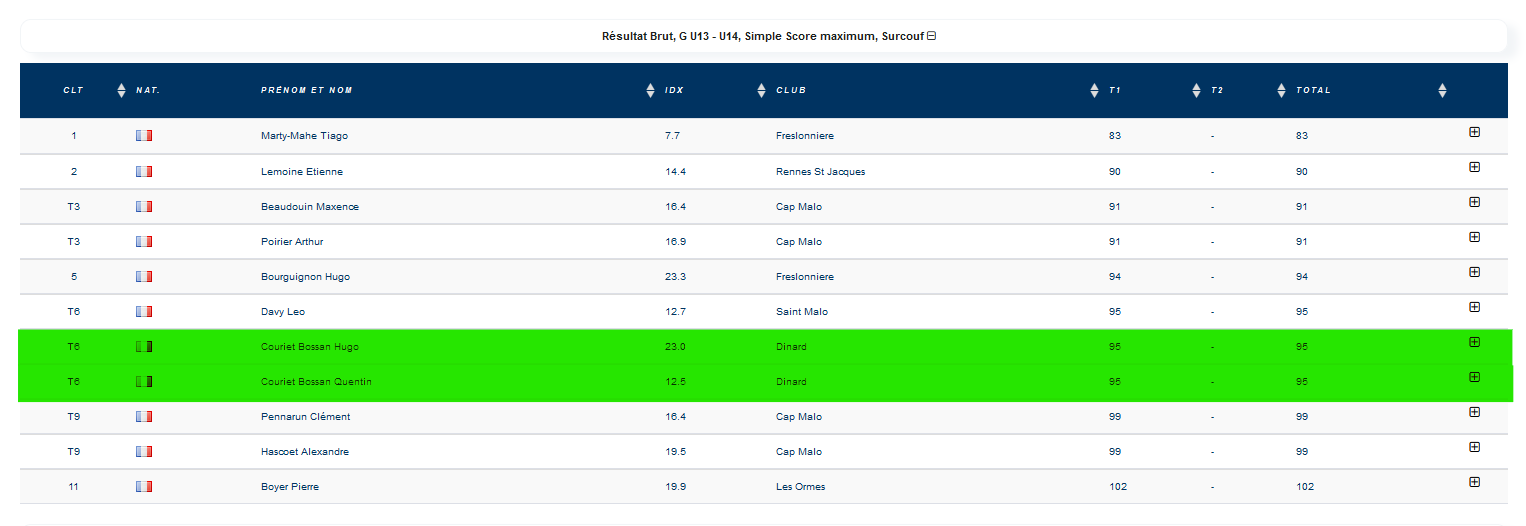Click the Rennes St Jacques club cell

click(x=821, y=172)
